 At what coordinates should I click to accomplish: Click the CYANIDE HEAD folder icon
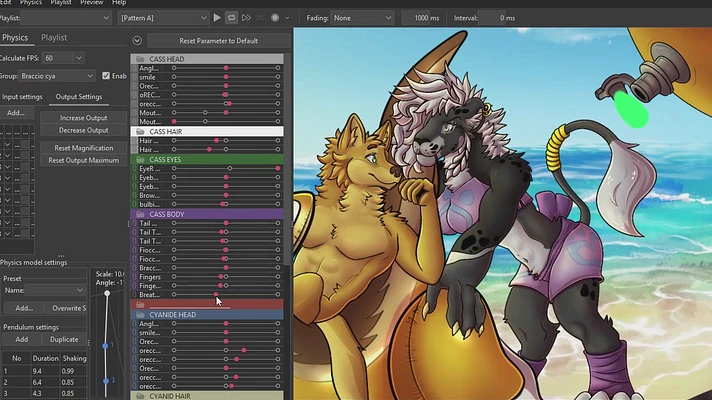pyautogui.click(x=140, y=315)
